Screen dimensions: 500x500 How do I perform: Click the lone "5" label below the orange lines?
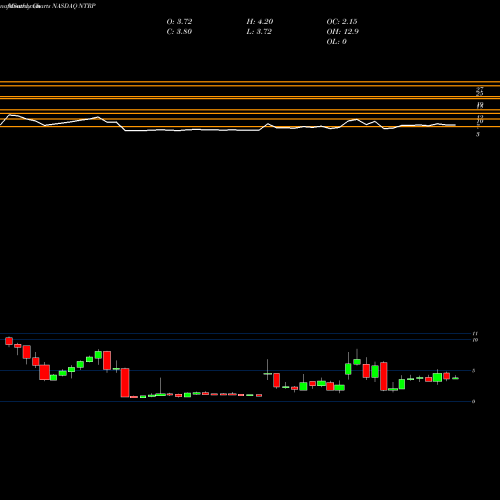coord(478,134)
